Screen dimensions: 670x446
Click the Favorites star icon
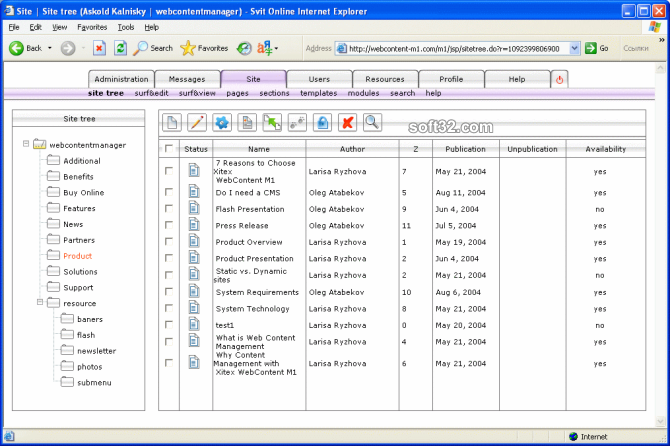(188, 48)
